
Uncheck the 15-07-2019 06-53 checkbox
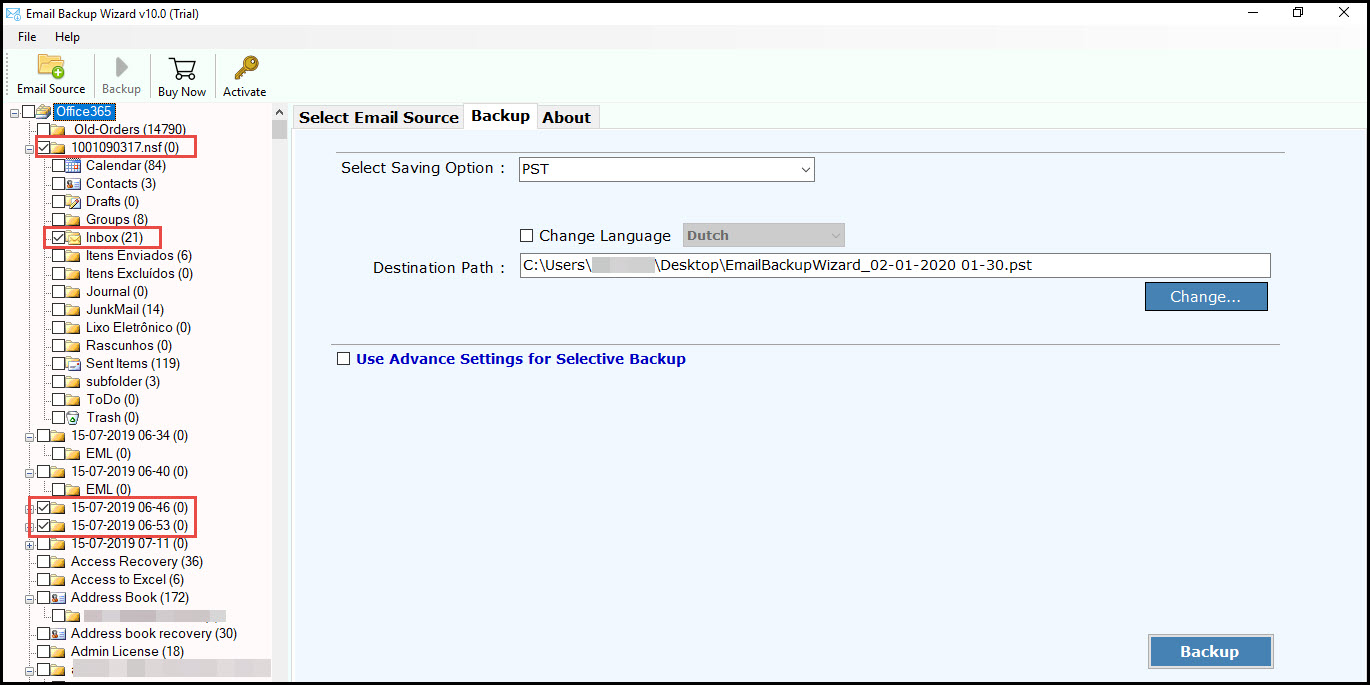pos(43,525)
